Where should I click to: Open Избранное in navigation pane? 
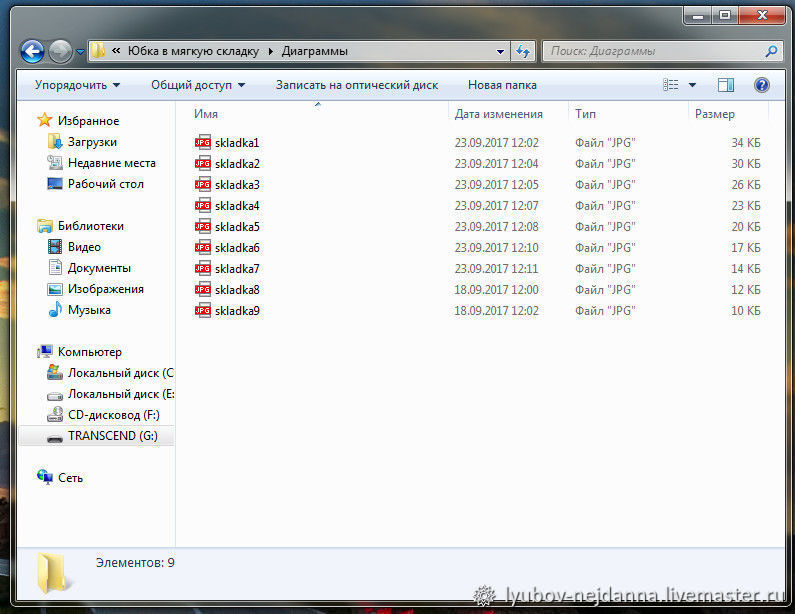coord(88,121)
